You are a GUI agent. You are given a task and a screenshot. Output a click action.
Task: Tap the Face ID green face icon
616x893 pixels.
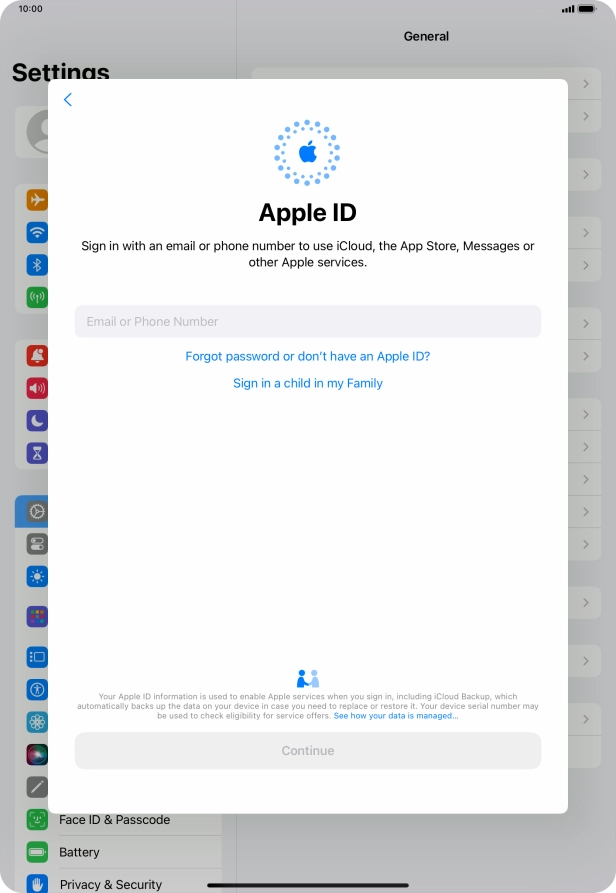click(37, 820)
